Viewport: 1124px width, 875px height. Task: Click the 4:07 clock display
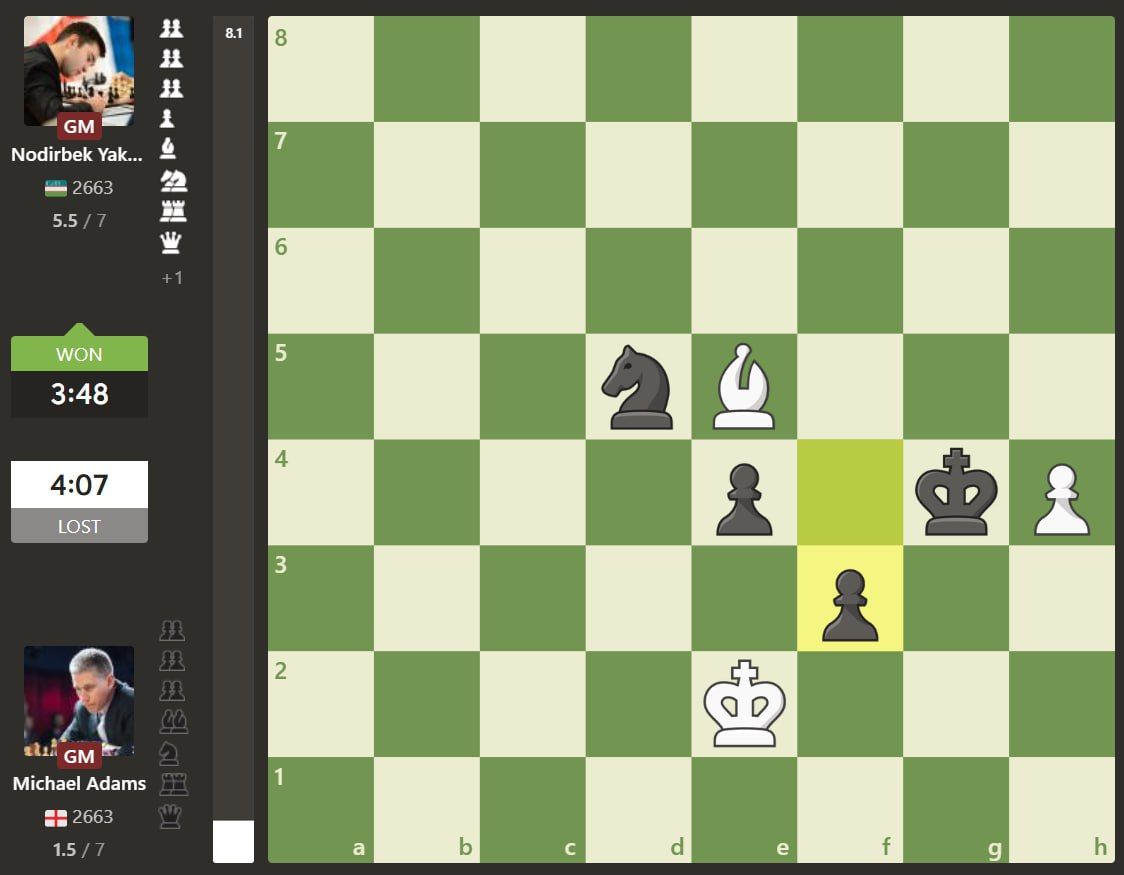79,485
